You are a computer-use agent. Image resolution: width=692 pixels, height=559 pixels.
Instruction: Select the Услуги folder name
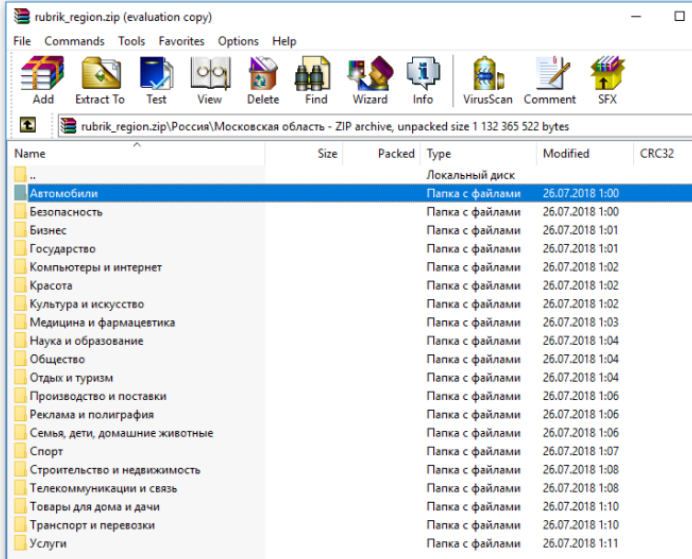pyautogui.click(x=48, y=544)
